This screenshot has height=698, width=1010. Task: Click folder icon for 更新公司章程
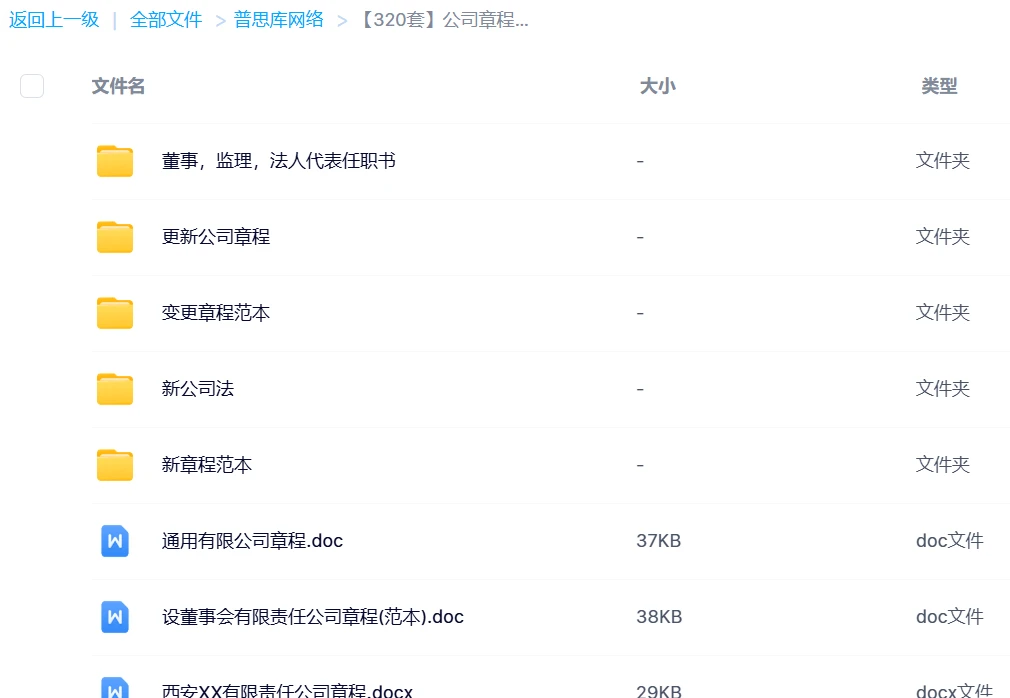click(115, 237)
